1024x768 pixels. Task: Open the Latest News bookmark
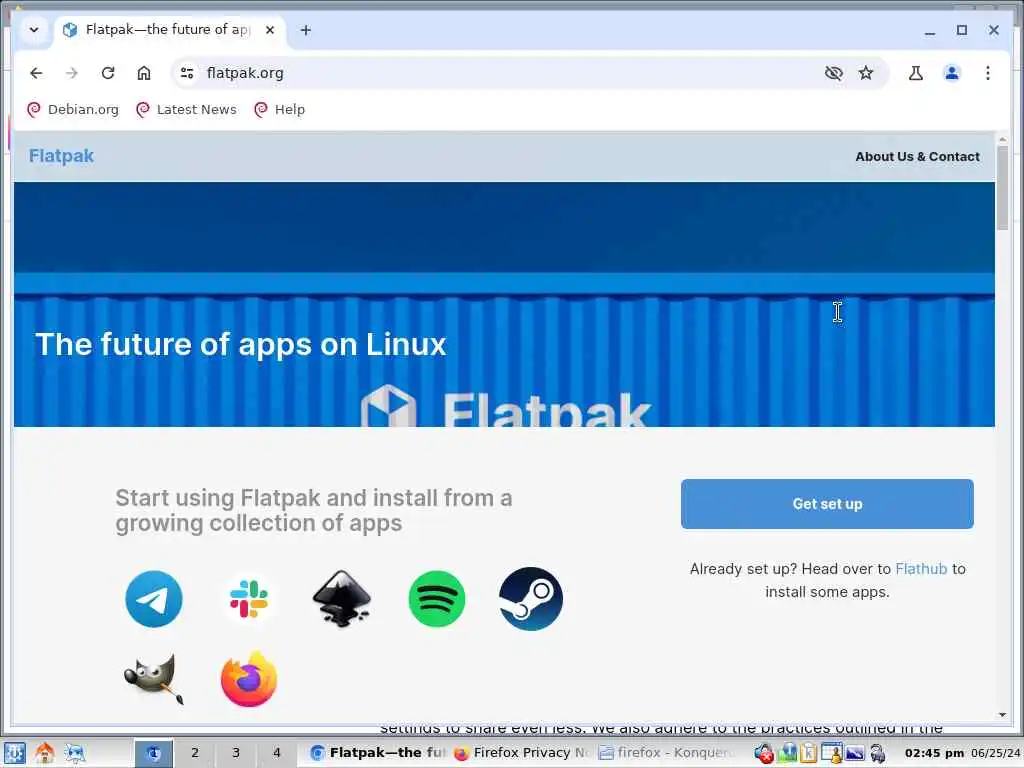pyautogui.click(x=186, y=110)
